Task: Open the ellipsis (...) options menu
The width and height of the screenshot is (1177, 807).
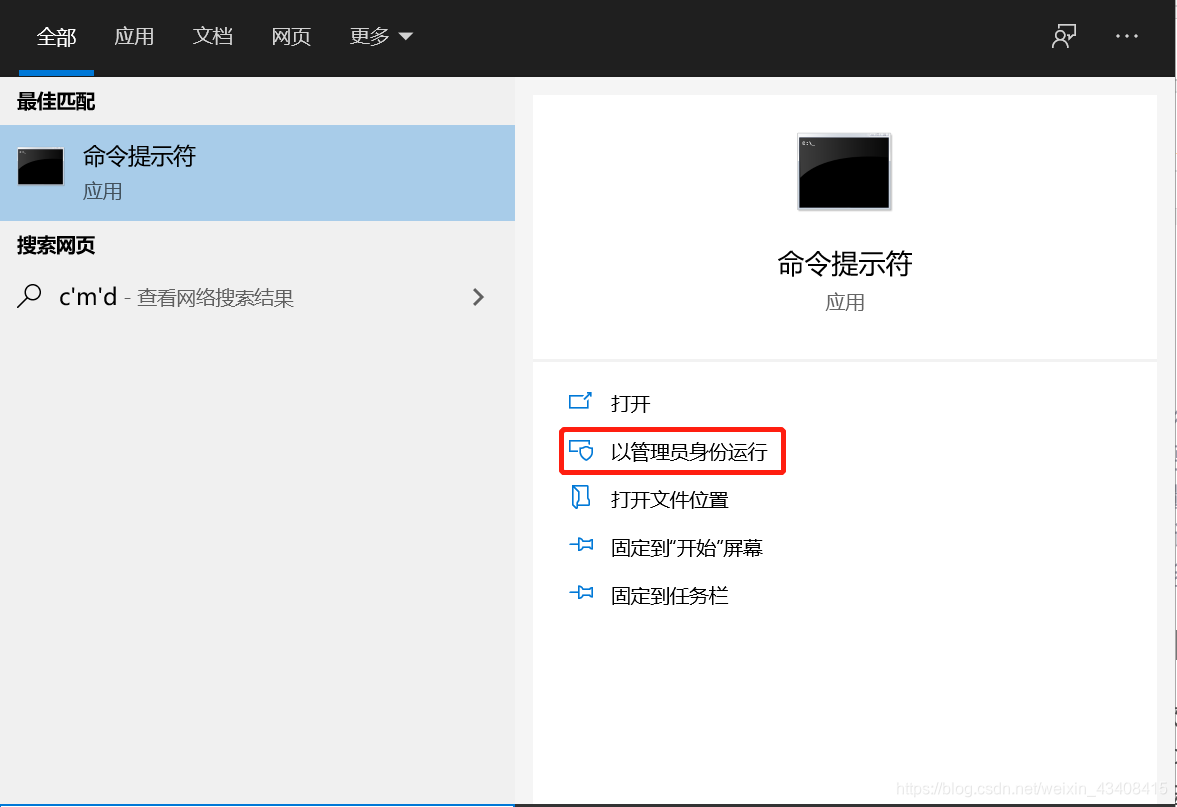Action: pyautogui.click(x=1126, y=36)
